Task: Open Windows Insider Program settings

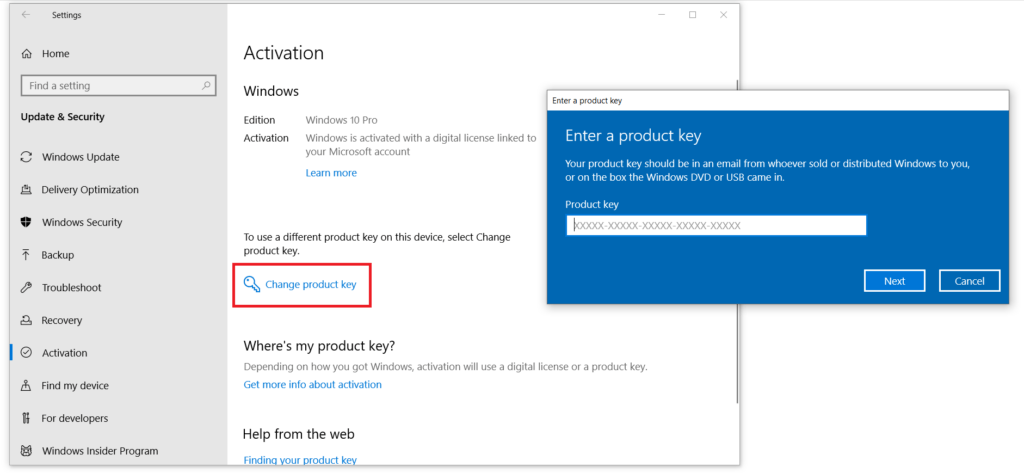Action: pos(100,451)
